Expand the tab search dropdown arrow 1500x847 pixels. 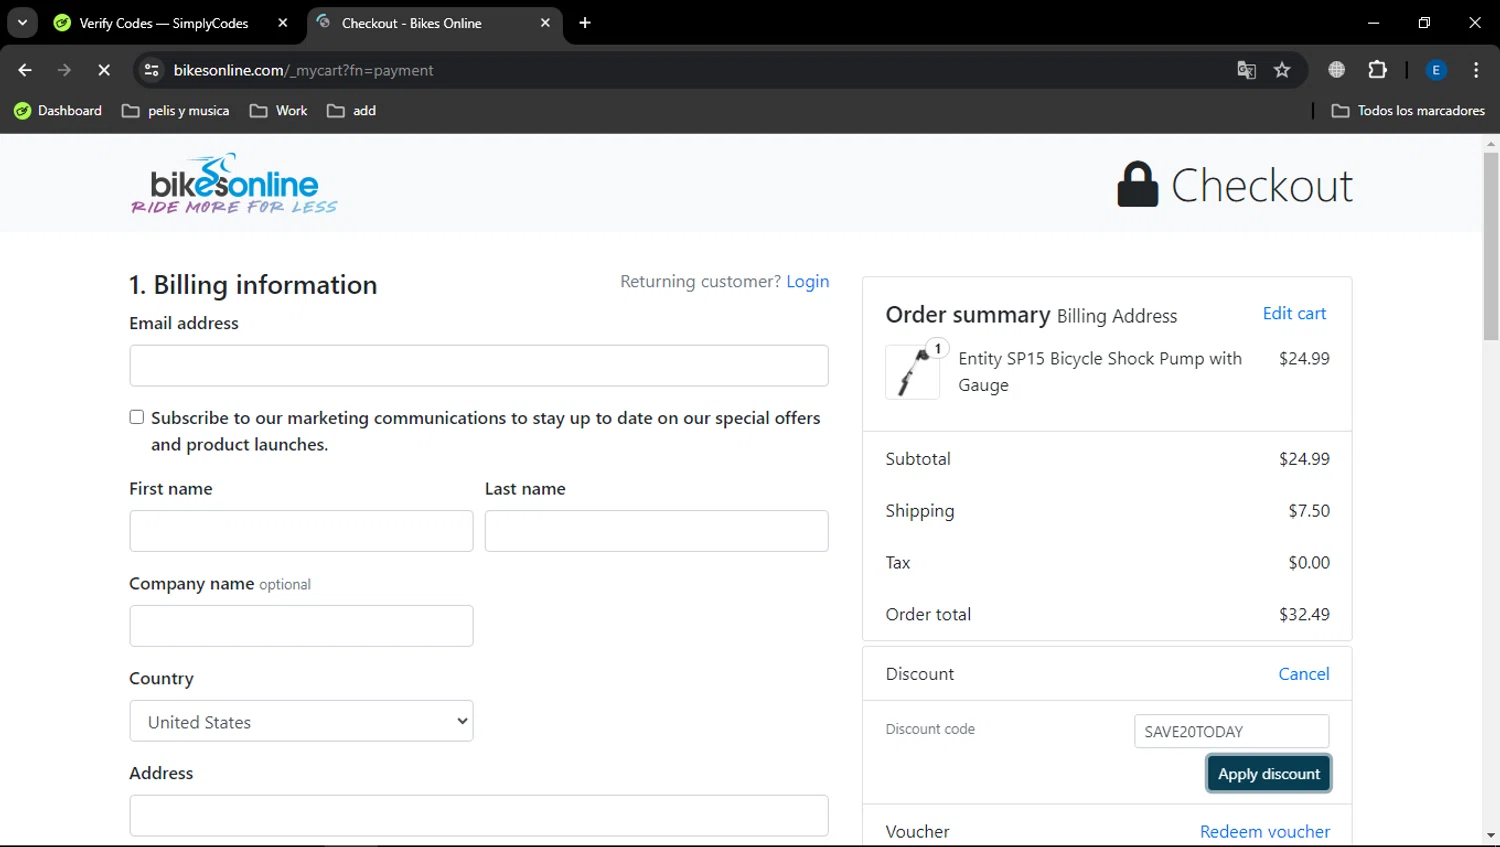pos(22,23)
